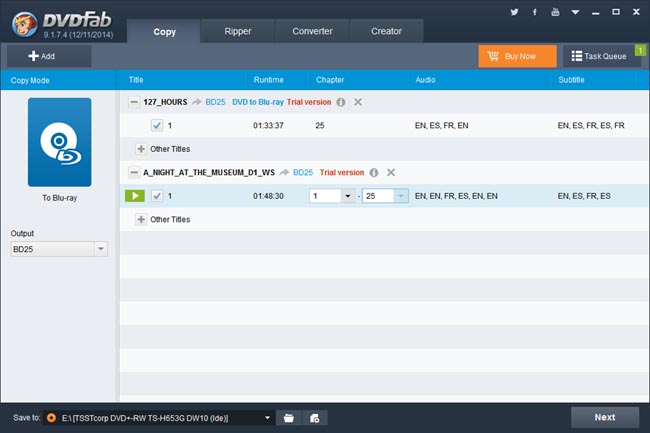Click the green task count badge
The width and height of the screenshot is (650, 433).
640,50
